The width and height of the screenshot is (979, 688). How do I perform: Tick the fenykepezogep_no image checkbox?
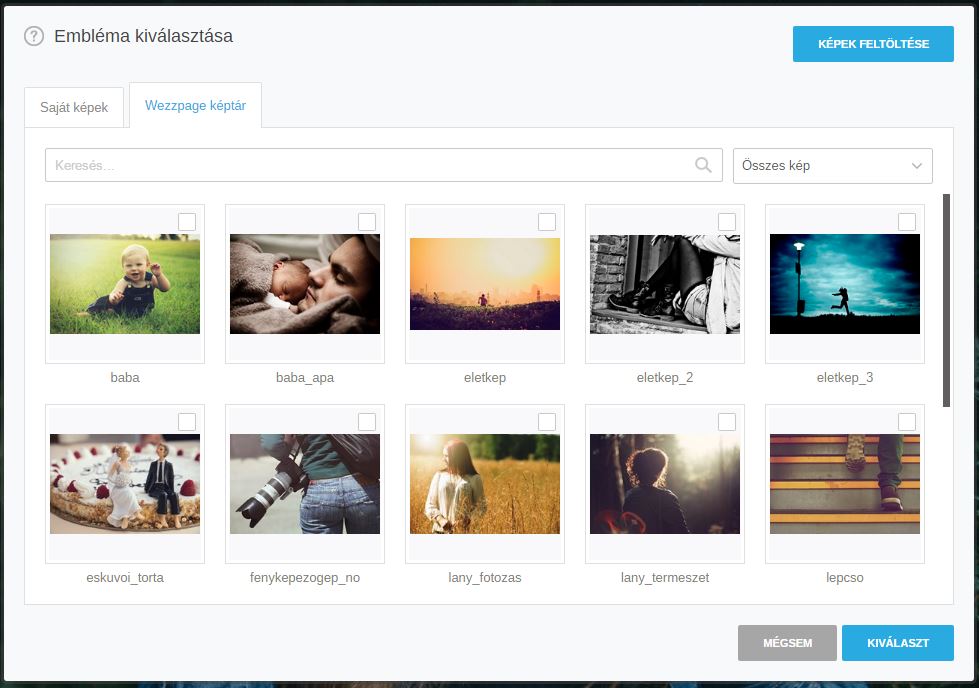(367, 421)
